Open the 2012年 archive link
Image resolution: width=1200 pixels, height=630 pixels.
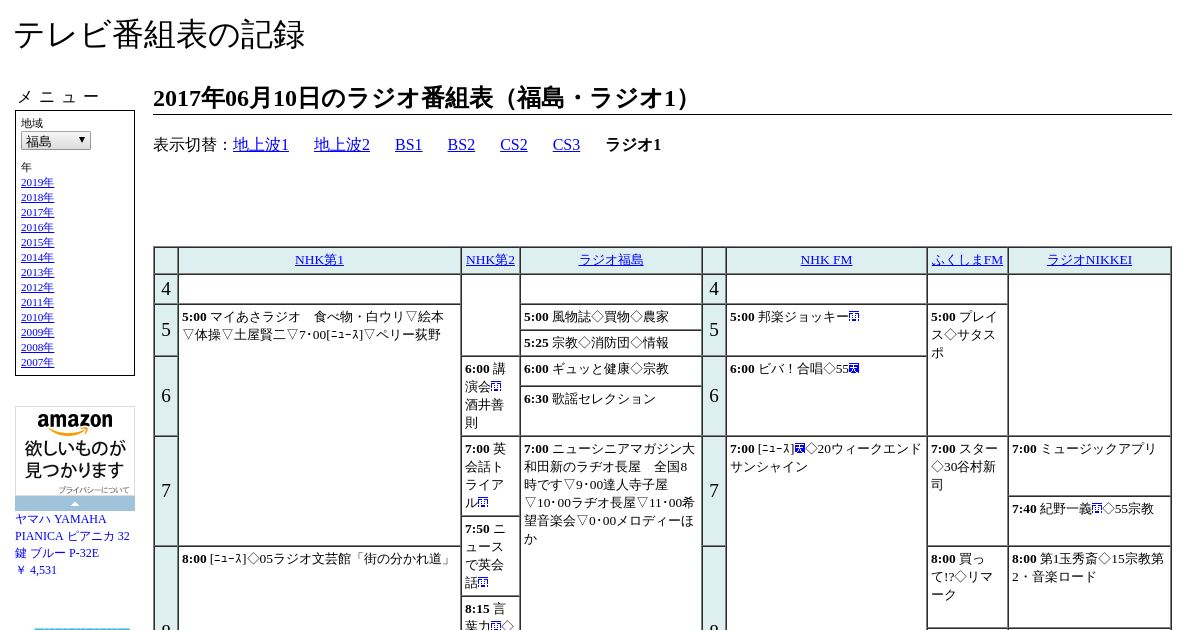click(37, 287)
